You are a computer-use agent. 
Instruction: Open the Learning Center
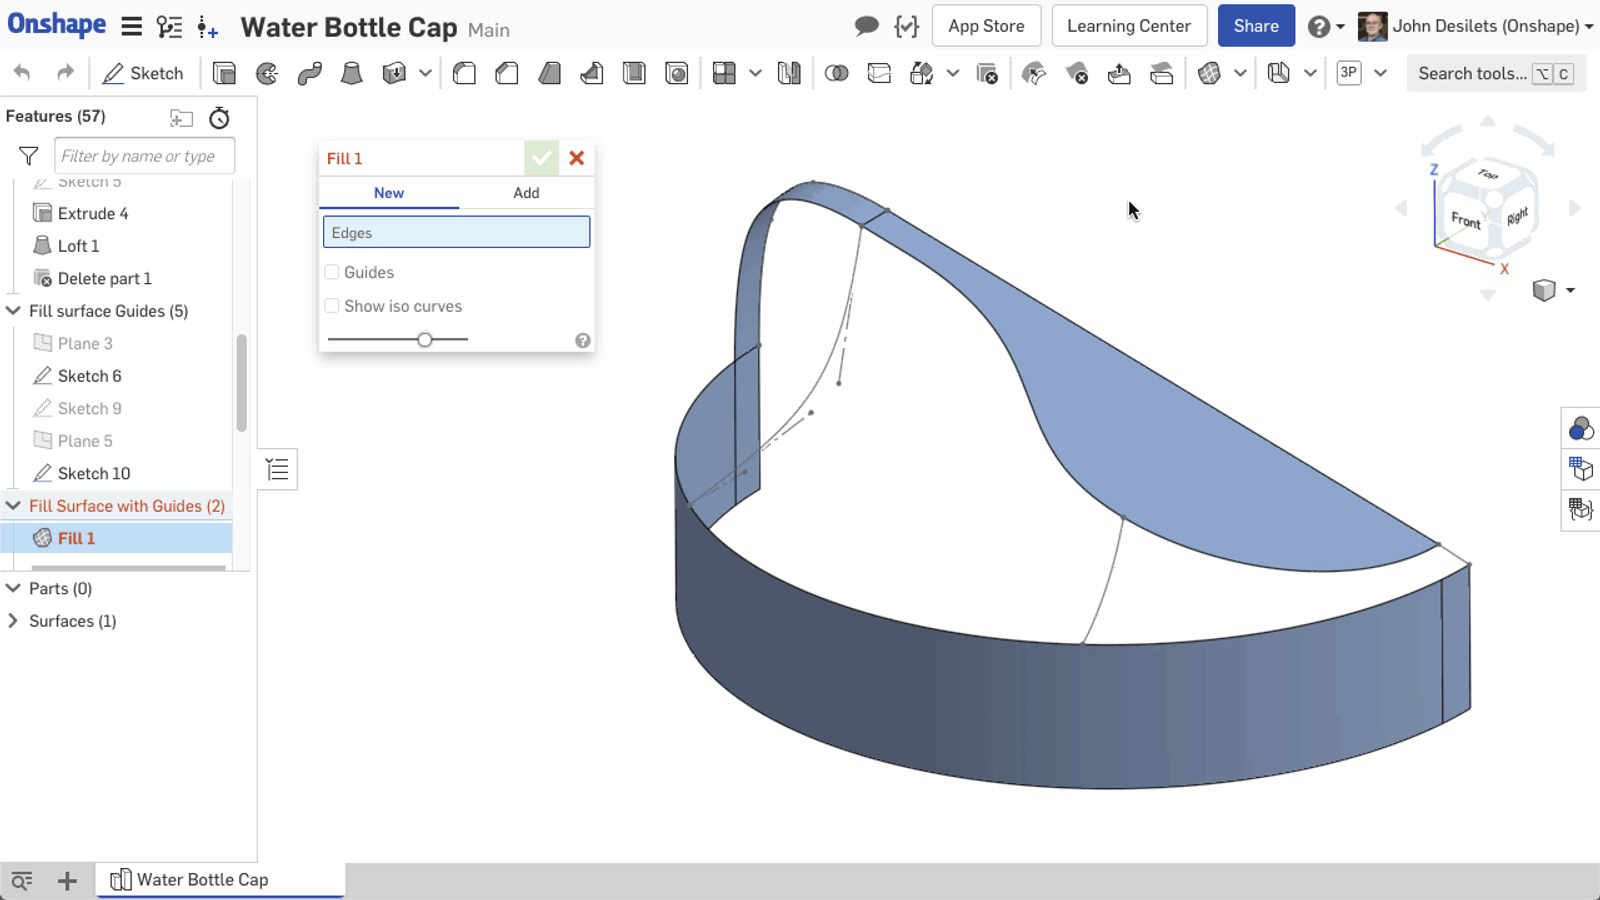[x=1128, y=26]
